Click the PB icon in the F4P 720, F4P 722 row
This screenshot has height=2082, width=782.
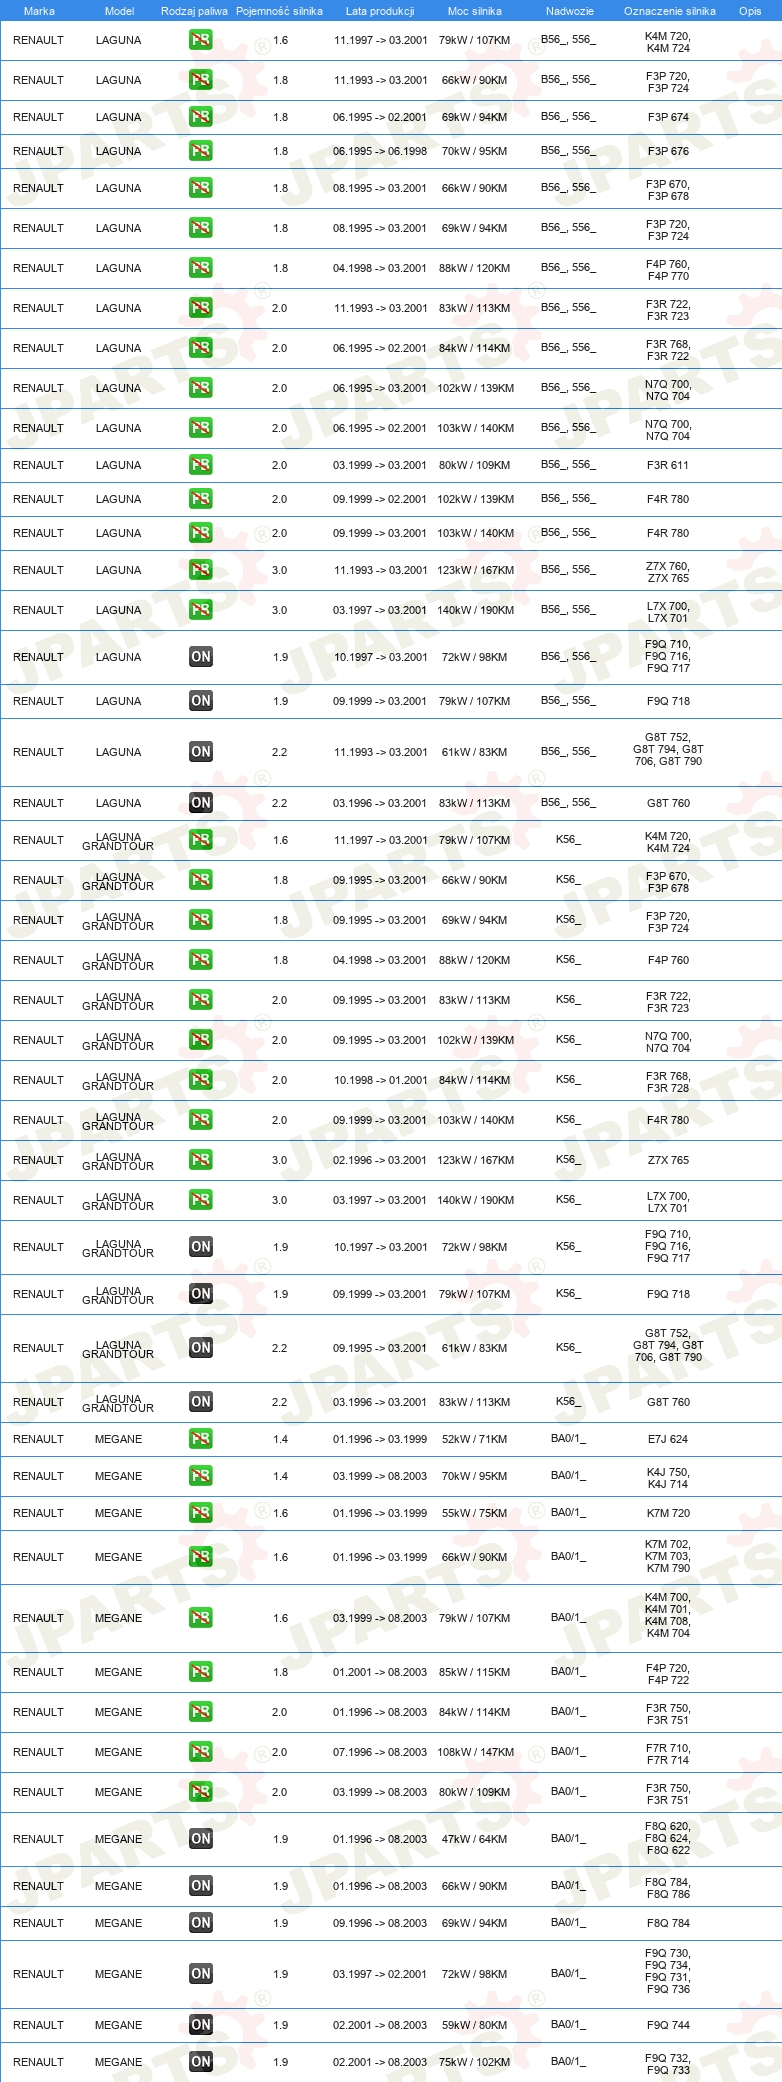pyautogui.click(x=201, y=1672)
